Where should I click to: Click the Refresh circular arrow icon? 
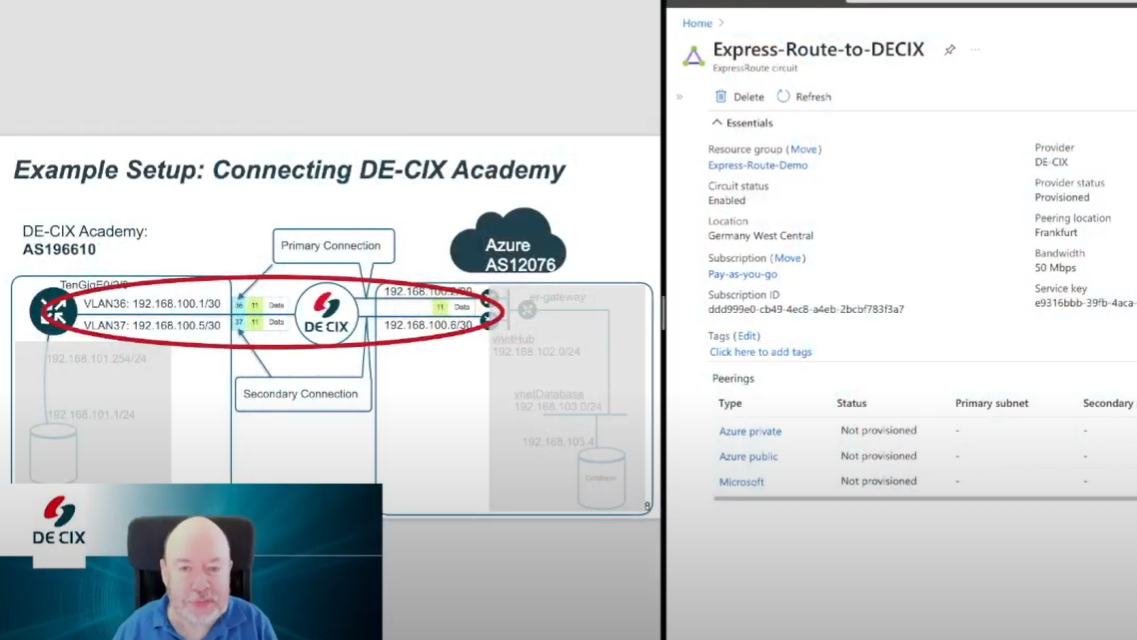pos(783,96)
